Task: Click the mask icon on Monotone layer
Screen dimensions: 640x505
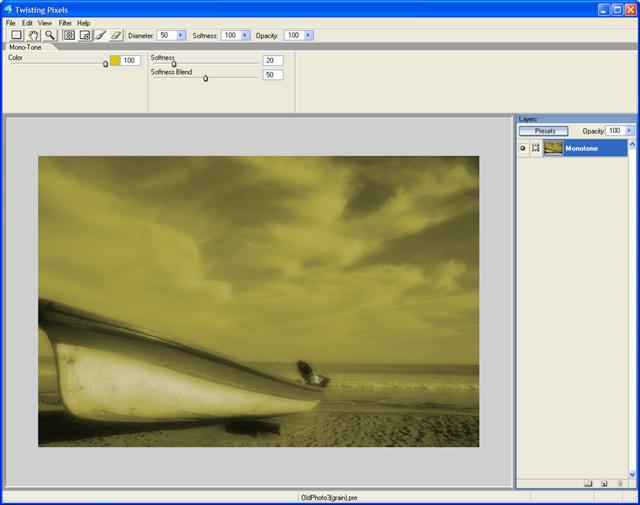Action: click(536, 148)
